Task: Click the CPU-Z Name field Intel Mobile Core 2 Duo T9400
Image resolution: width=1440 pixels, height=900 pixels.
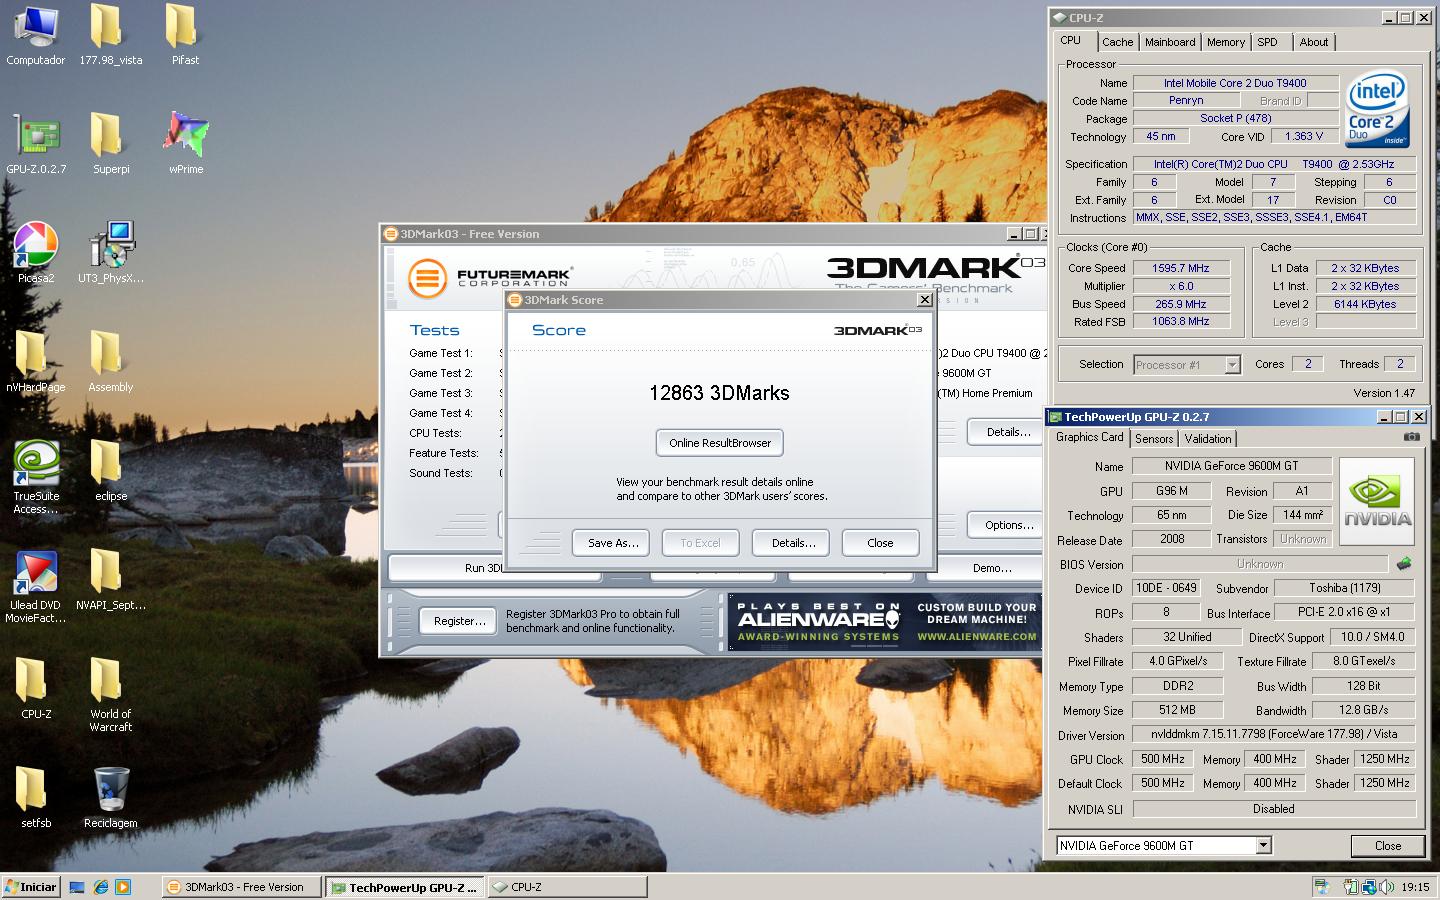Action: [x=1235, y=83]
